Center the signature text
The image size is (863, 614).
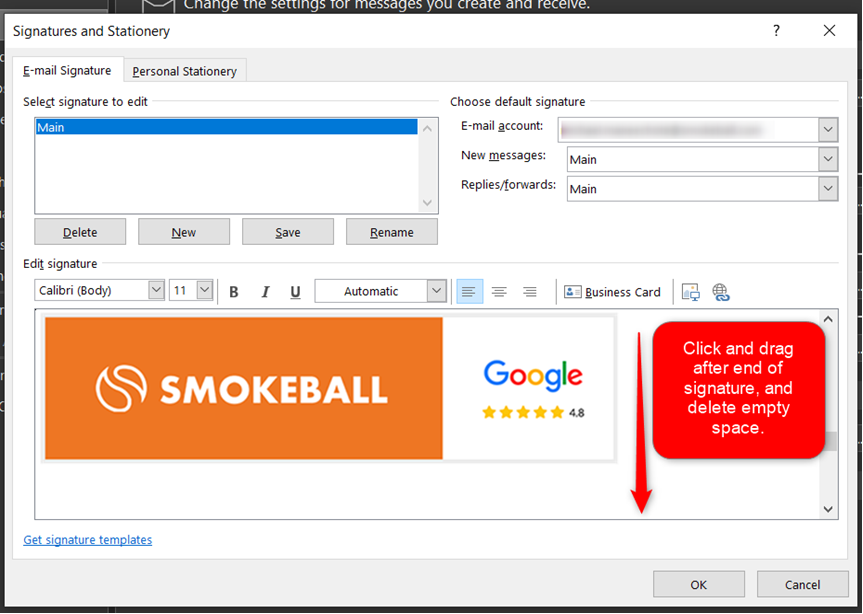(x=499, y=292)
